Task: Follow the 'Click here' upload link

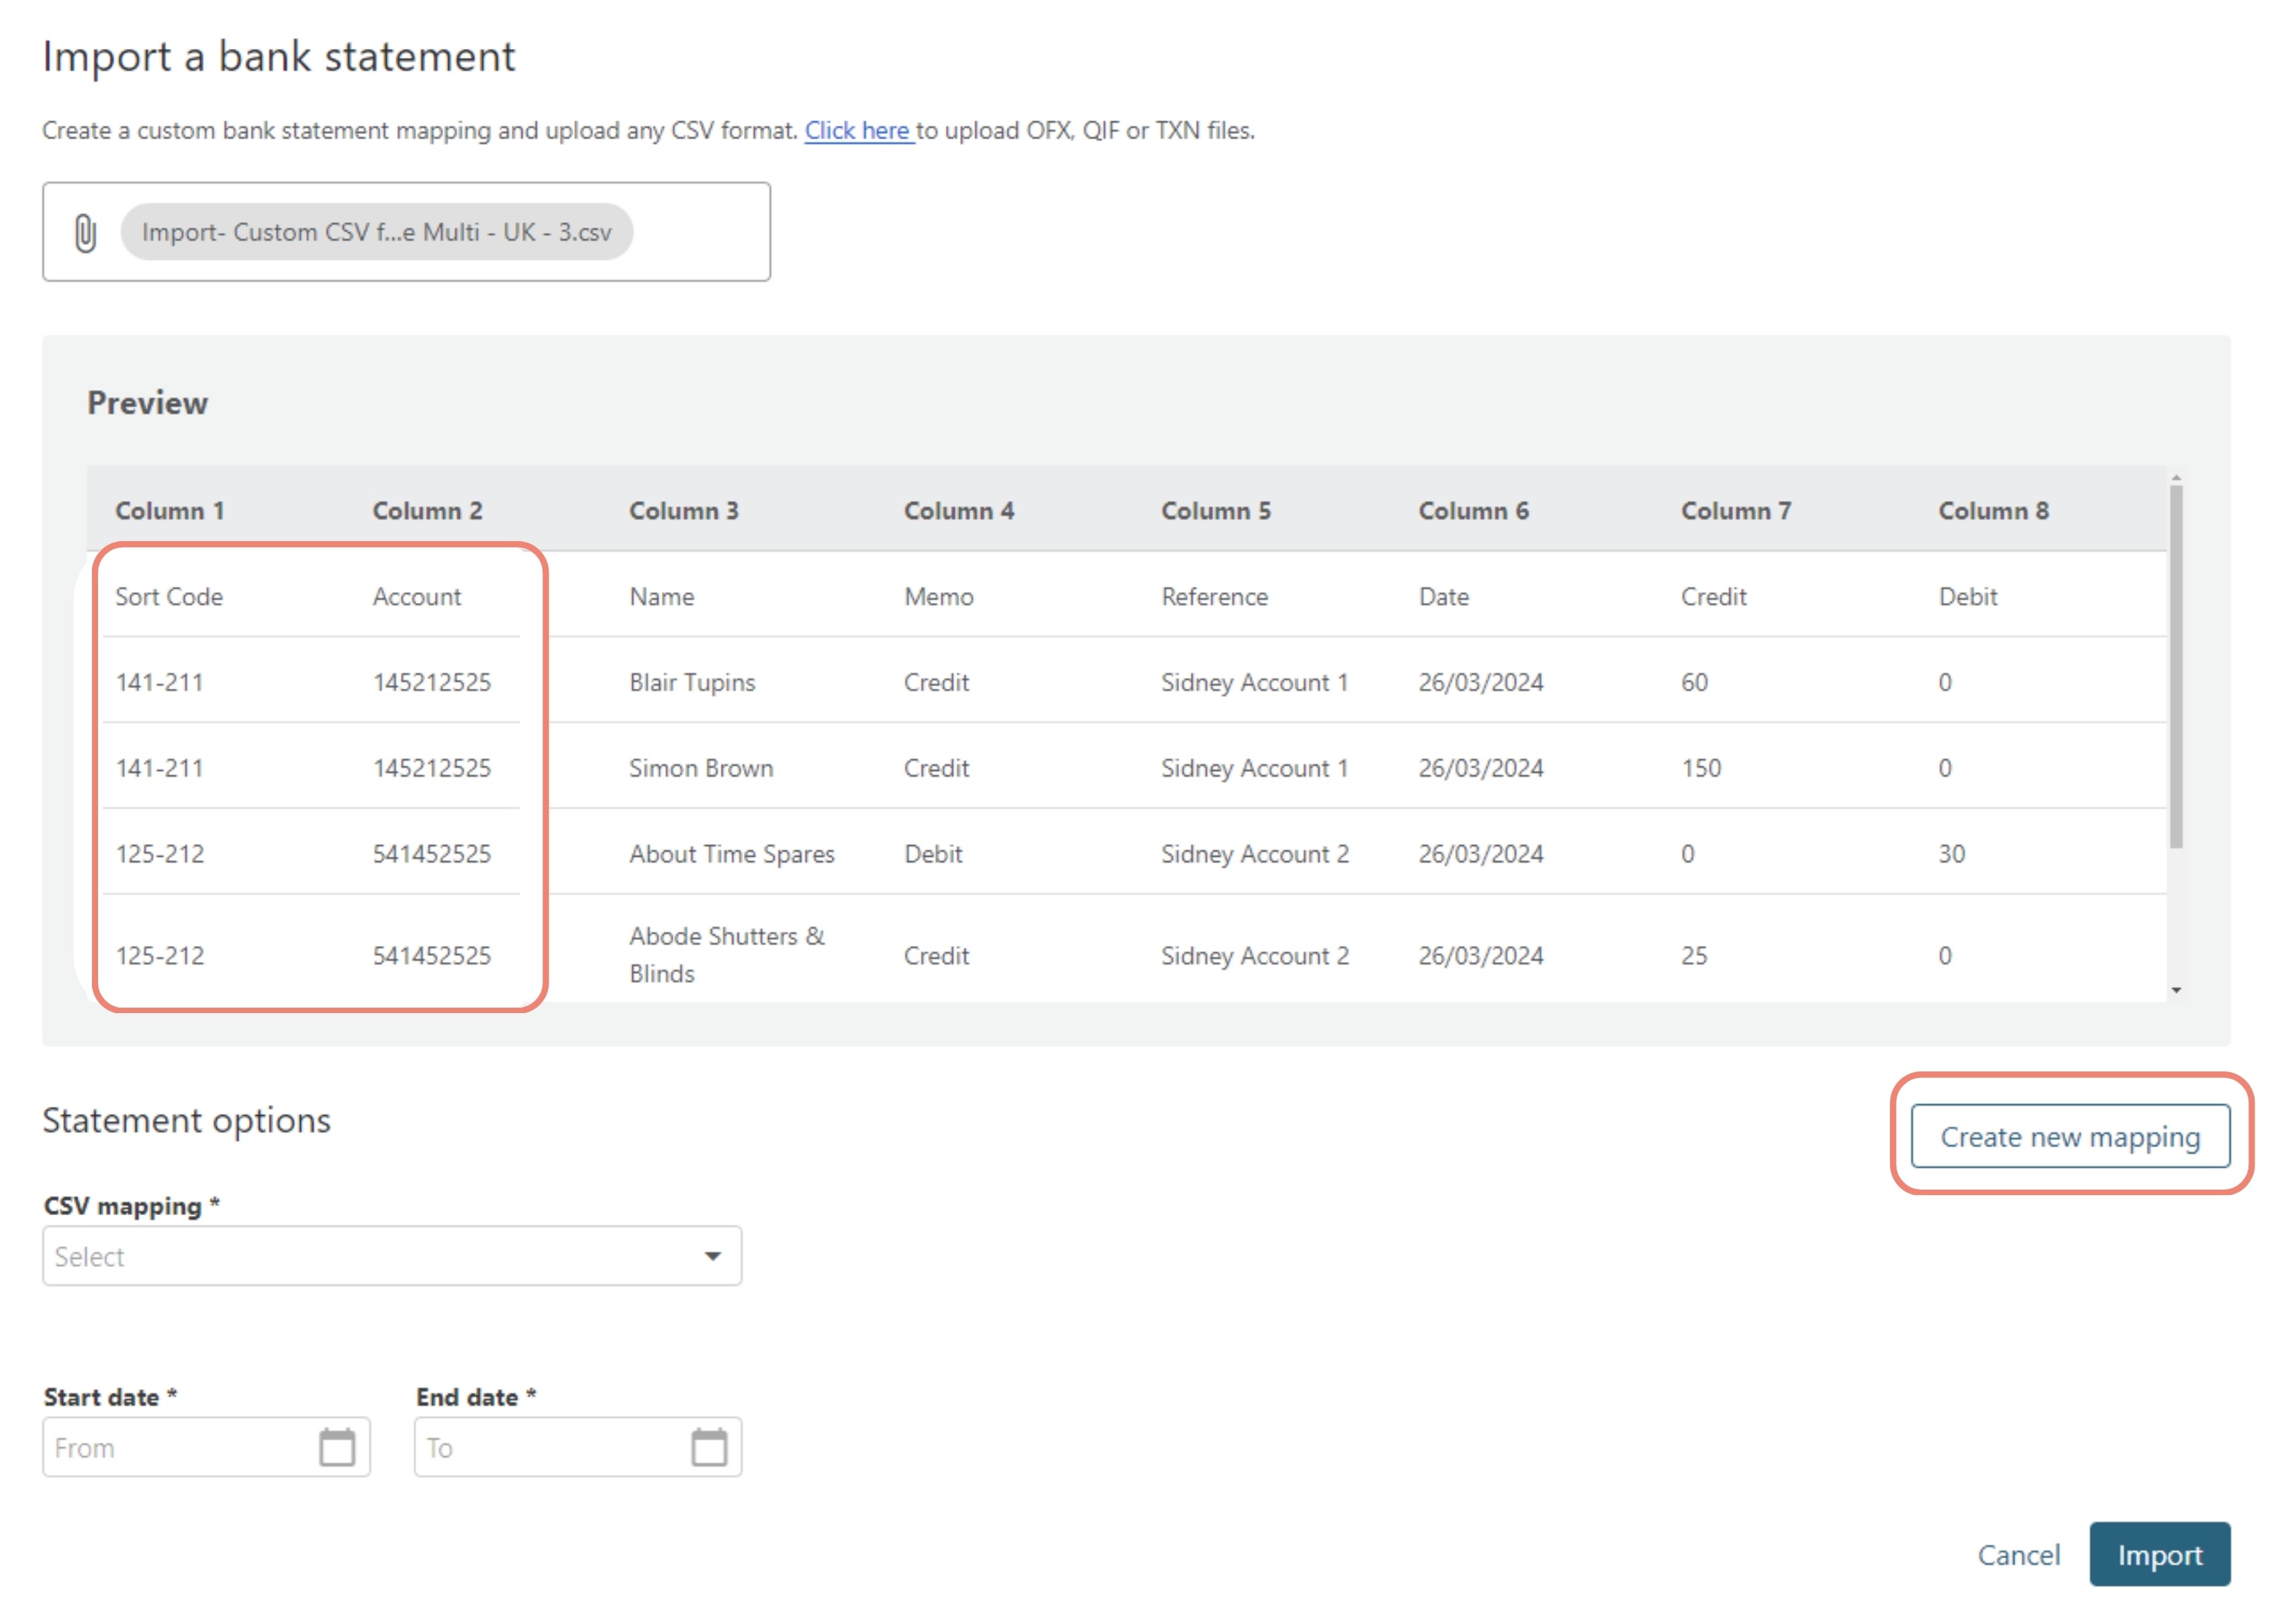Action: [858, 131]
